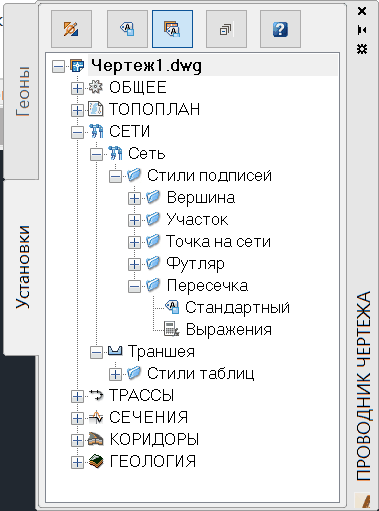Screen dimensions: 379x511
Task: Expand the ОБЩЕЕ node
Action: [77, 89]
